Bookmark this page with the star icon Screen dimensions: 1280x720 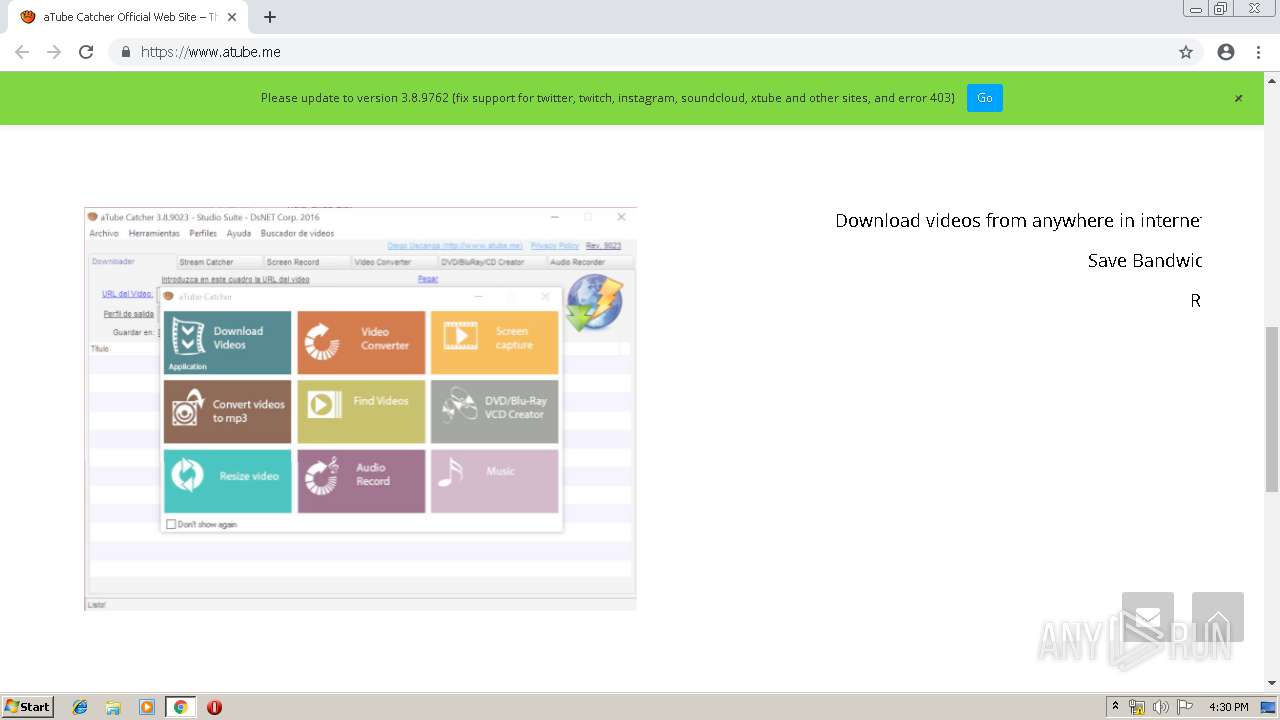pyautogui.click(x=1186, y=52)
